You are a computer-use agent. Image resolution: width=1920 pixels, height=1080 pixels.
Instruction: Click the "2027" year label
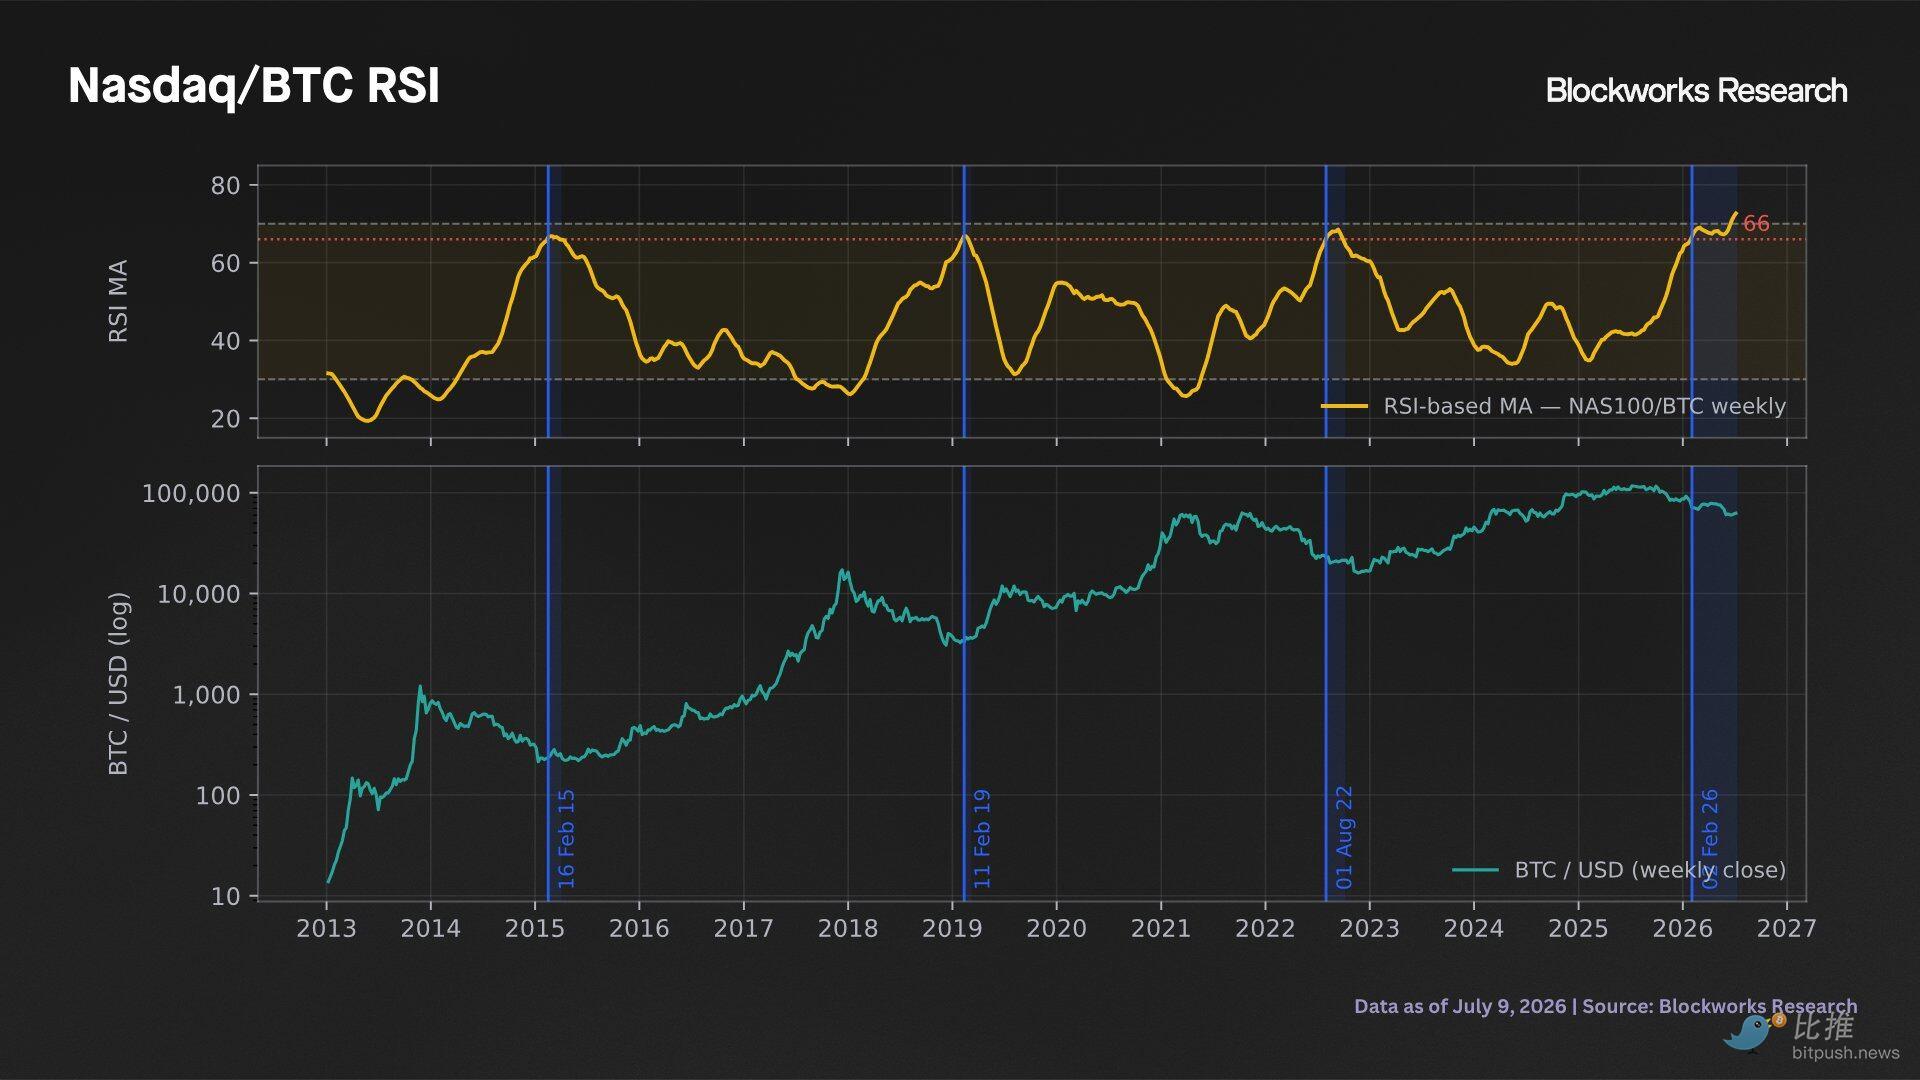point(1787,929)
